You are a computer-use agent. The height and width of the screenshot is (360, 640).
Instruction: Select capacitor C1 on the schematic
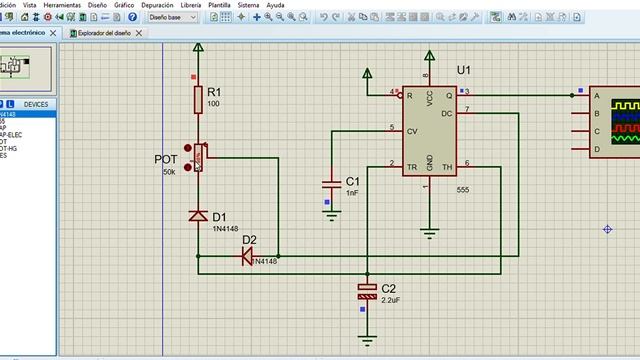[331, 184]
